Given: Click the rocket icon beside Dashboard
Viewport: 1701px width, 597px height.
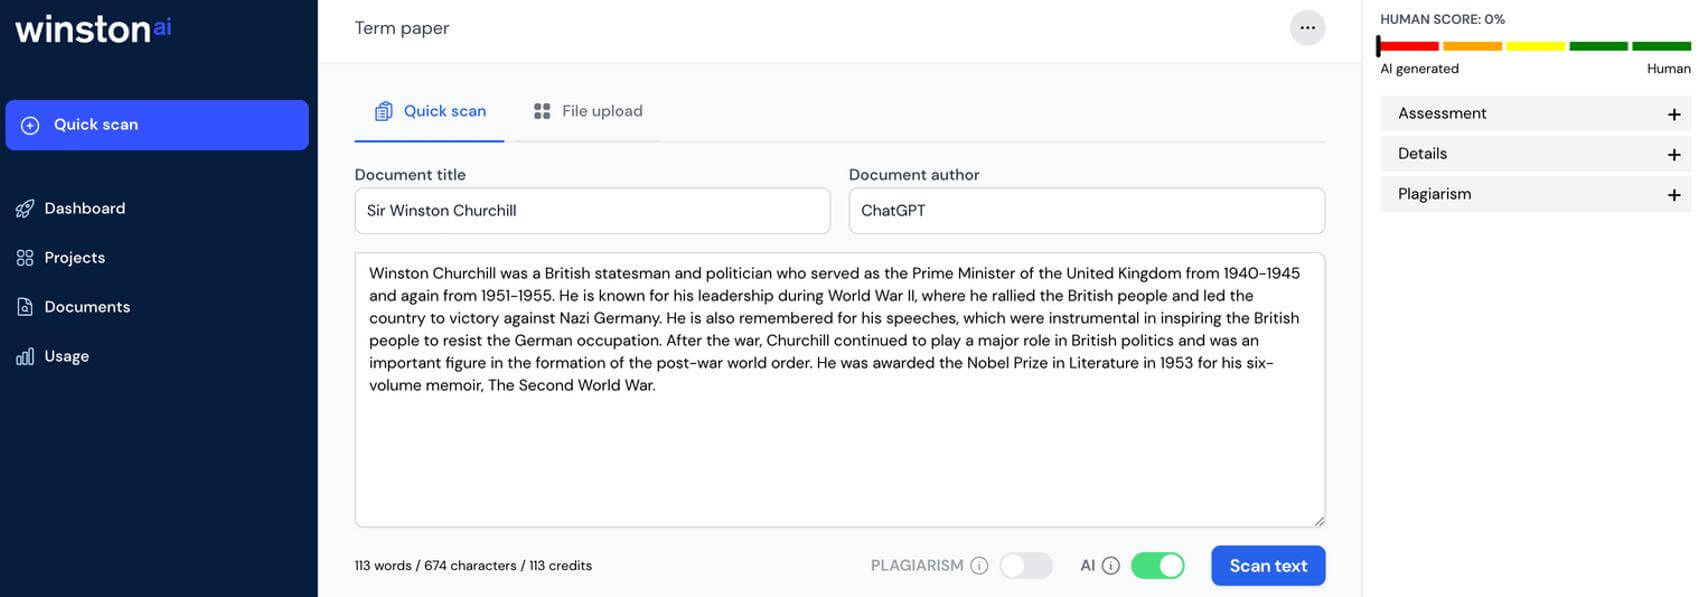Looking at the screenshot, I should tap(25, 208).
